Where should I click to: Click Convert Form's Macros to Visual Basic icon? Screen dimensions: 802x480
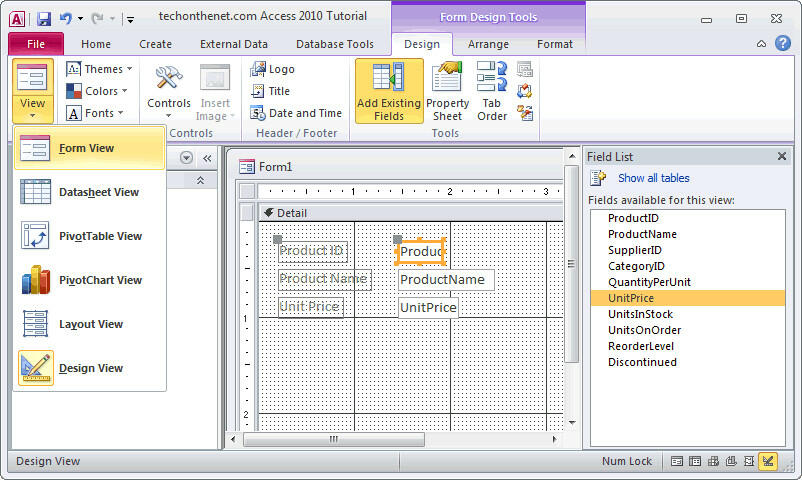[x=525, y=113]
